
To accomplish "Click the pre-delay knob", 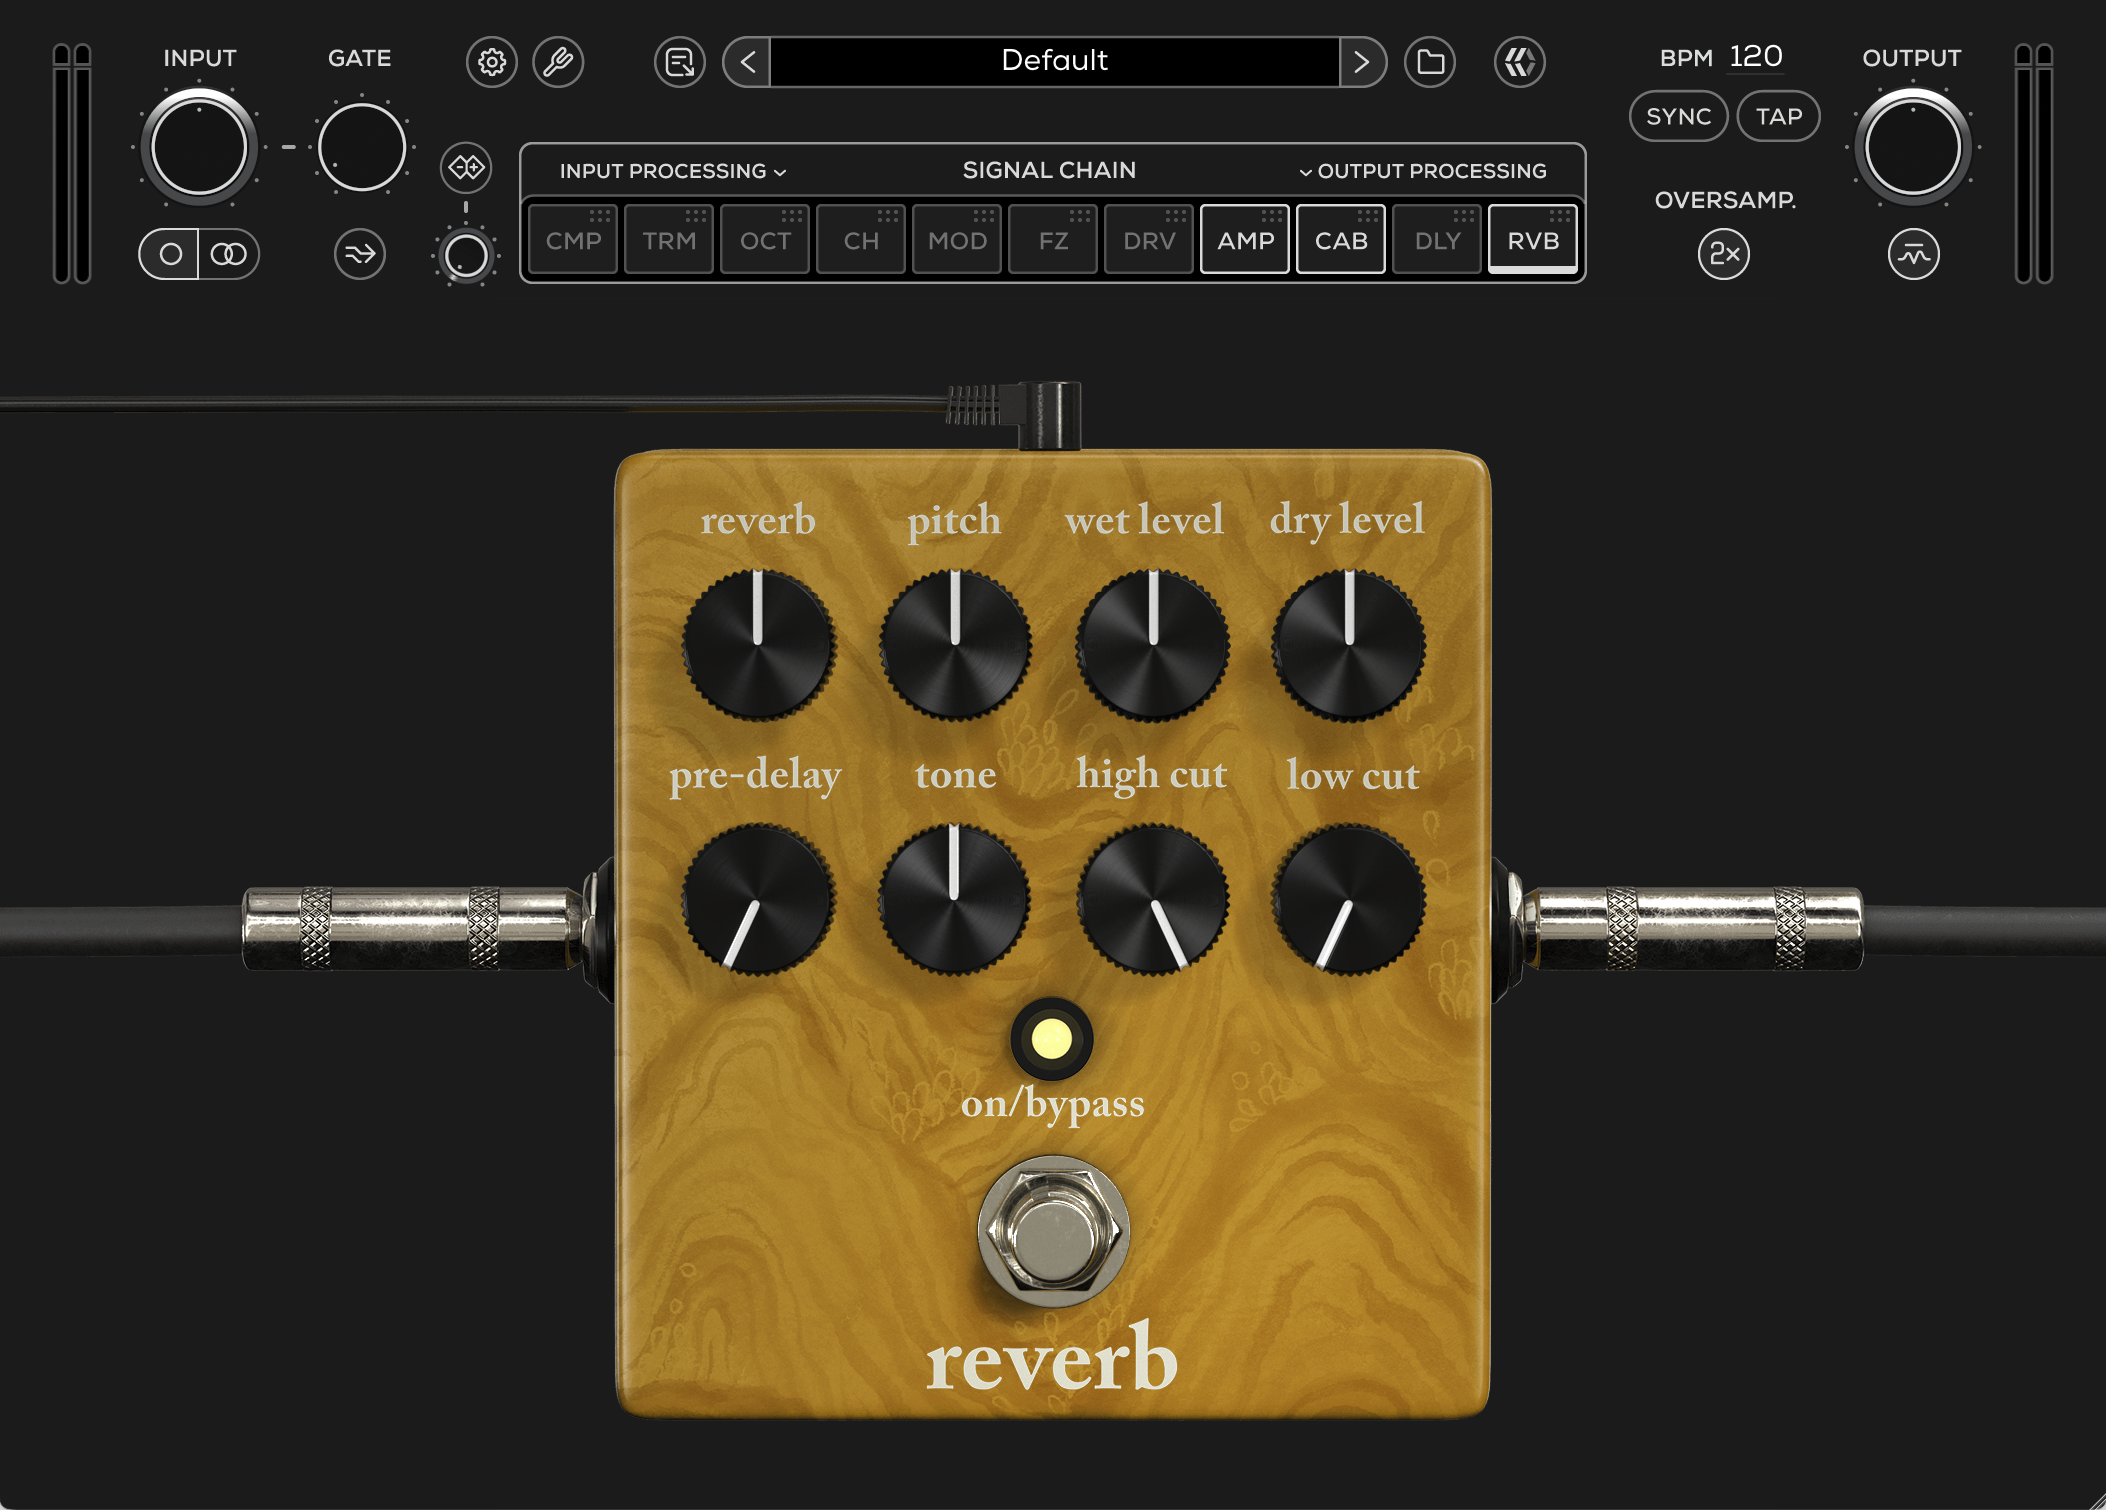I will pyautogui.click(x=758, y=899).
